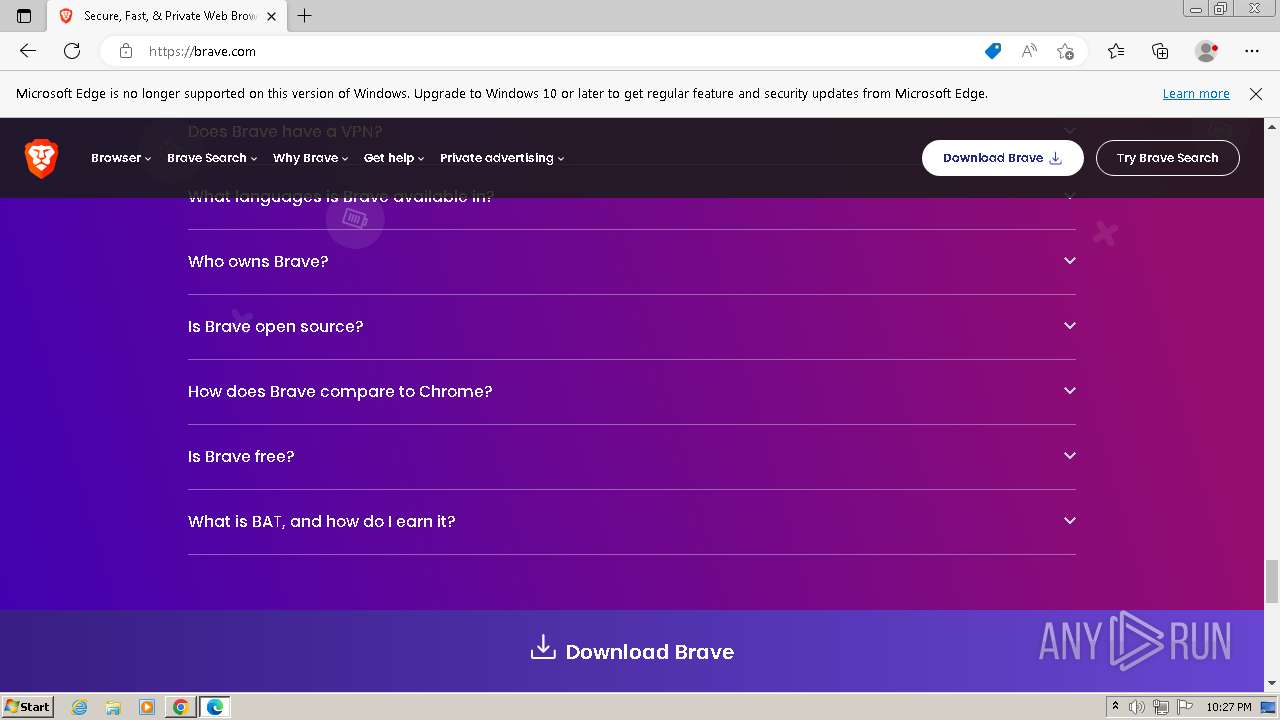Click the system clock 10:27 PM
Screen dimensions: 1280x720
pyautogui.click(x=1228, y=707)
